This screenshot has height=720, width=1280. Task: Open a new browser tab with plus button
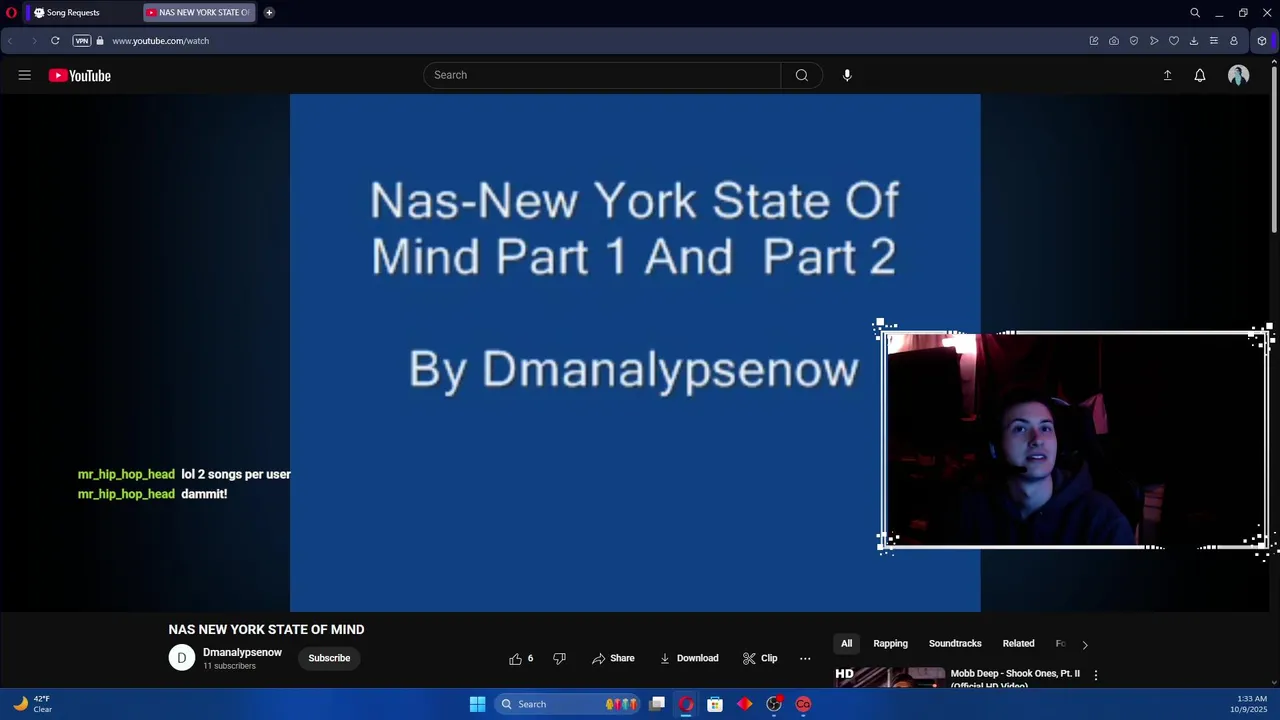[269, 13]
